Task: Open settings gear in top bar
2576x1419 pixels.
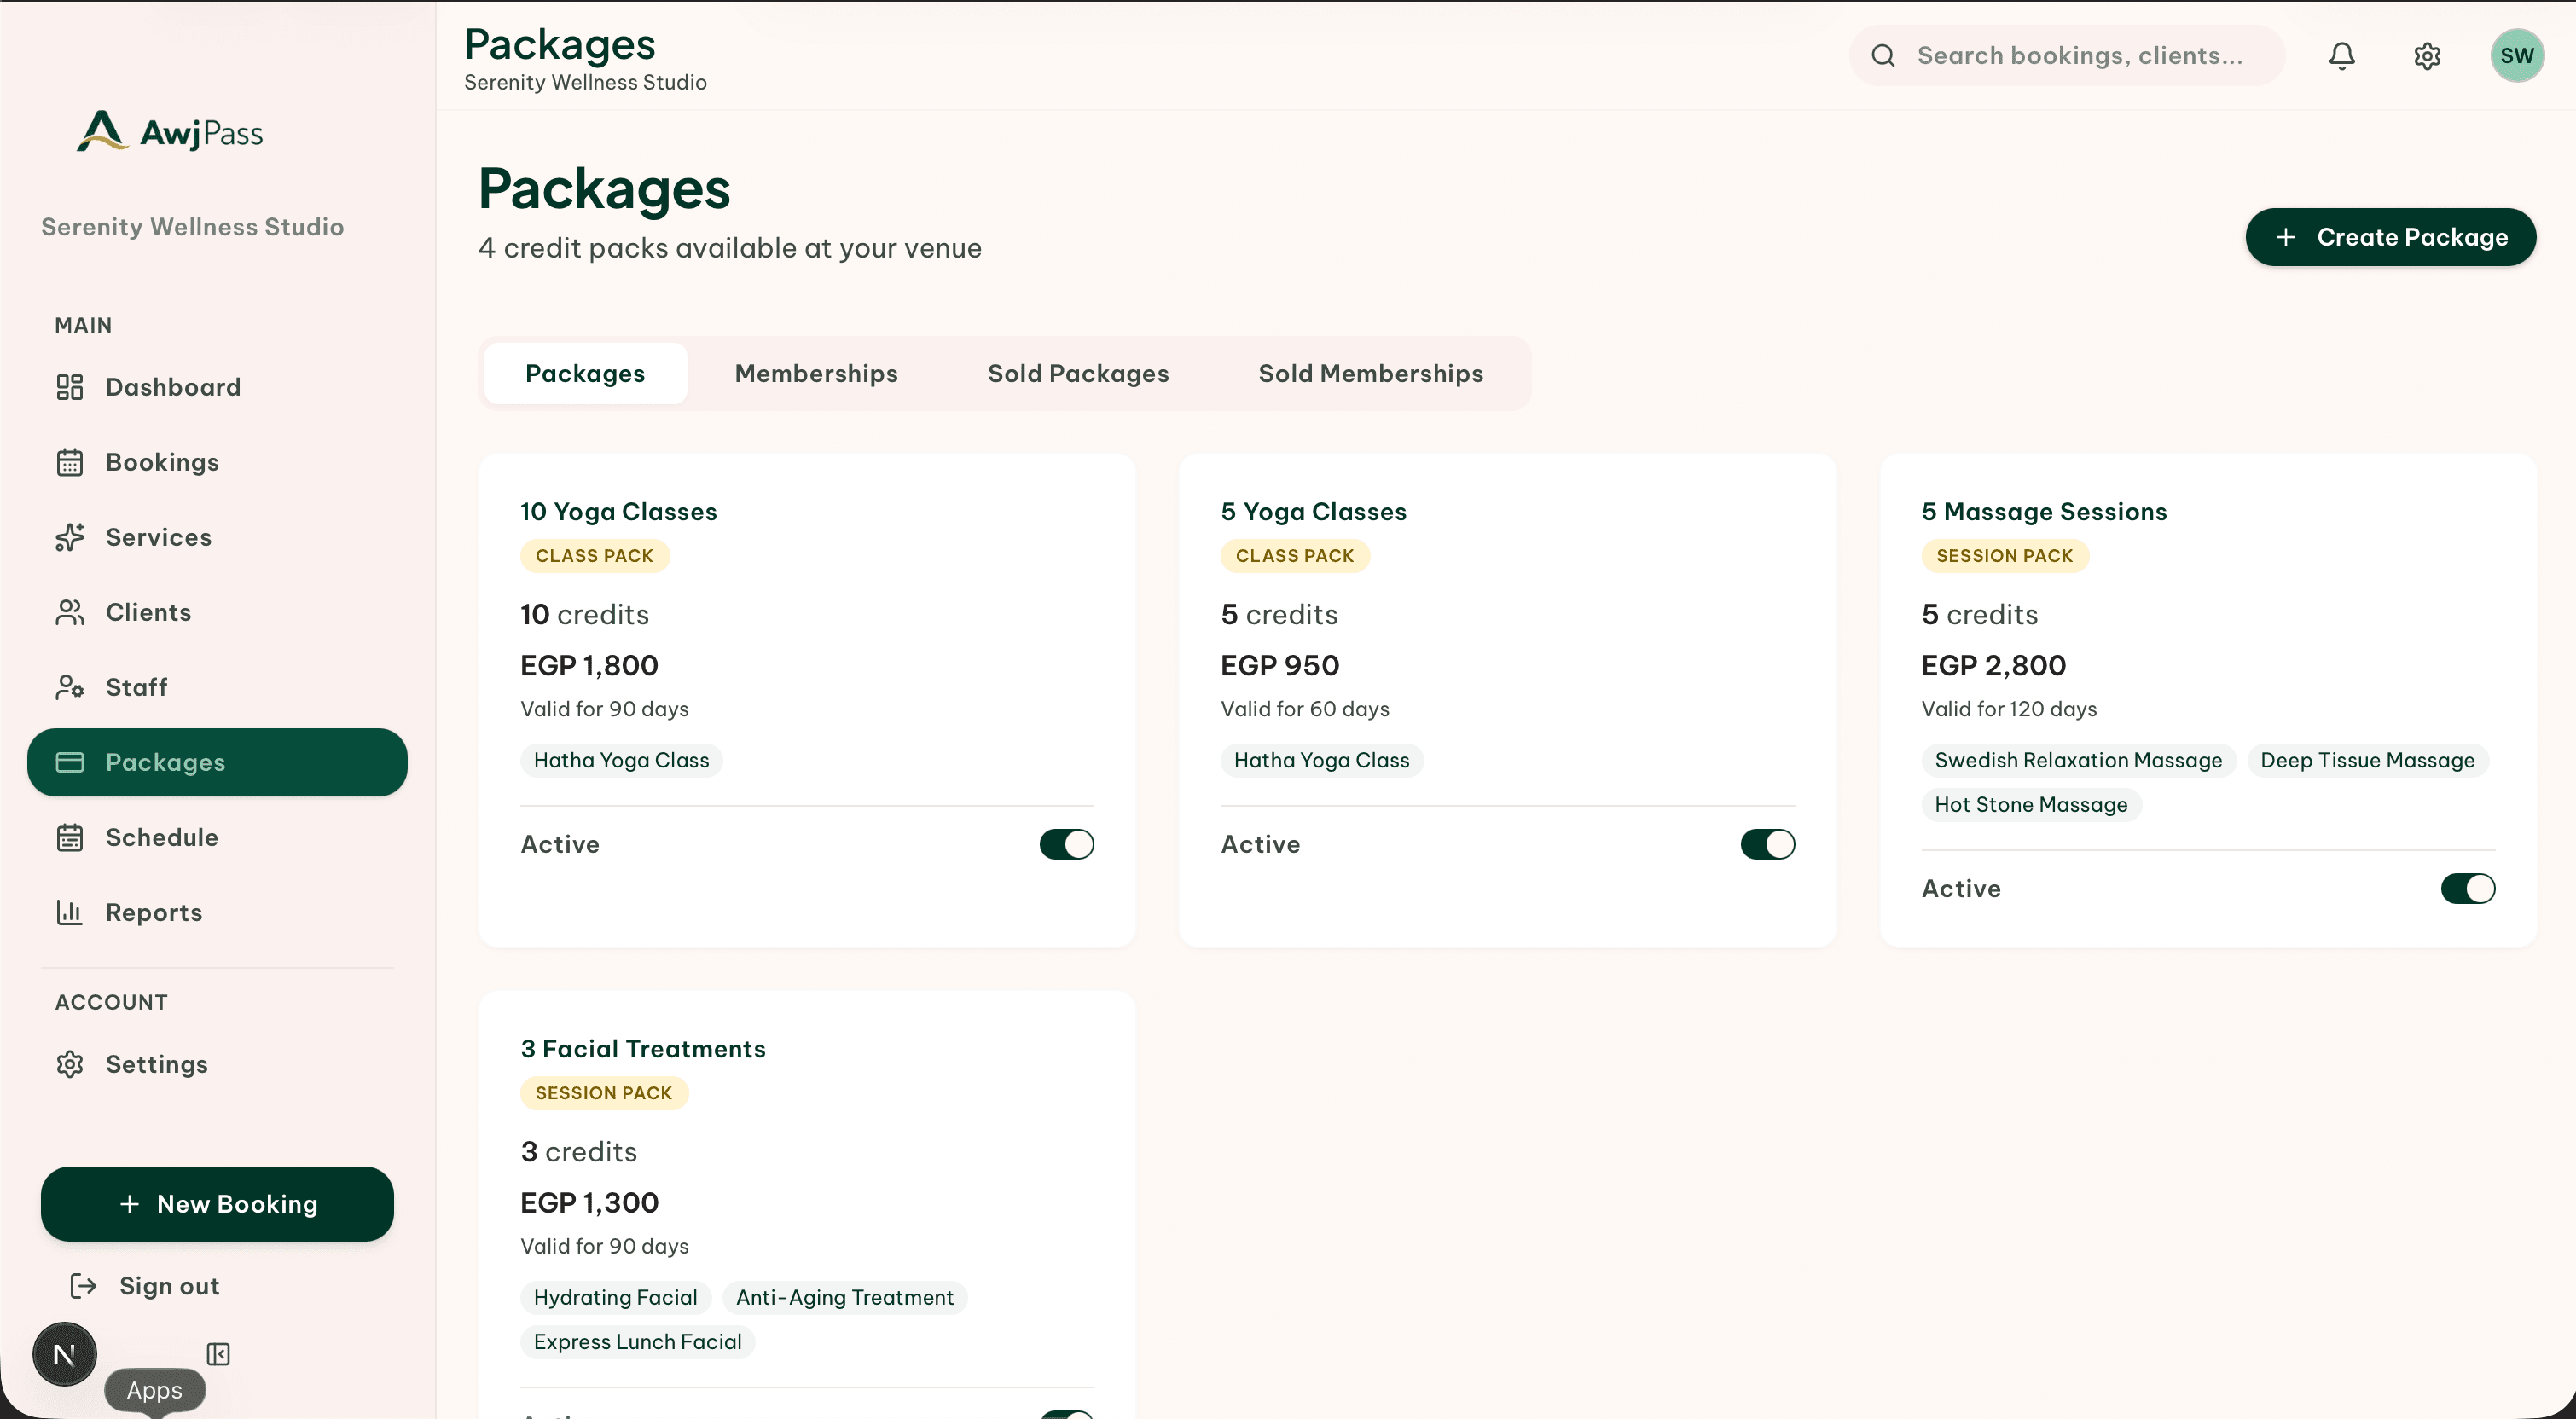Action: click(2427, 56)
